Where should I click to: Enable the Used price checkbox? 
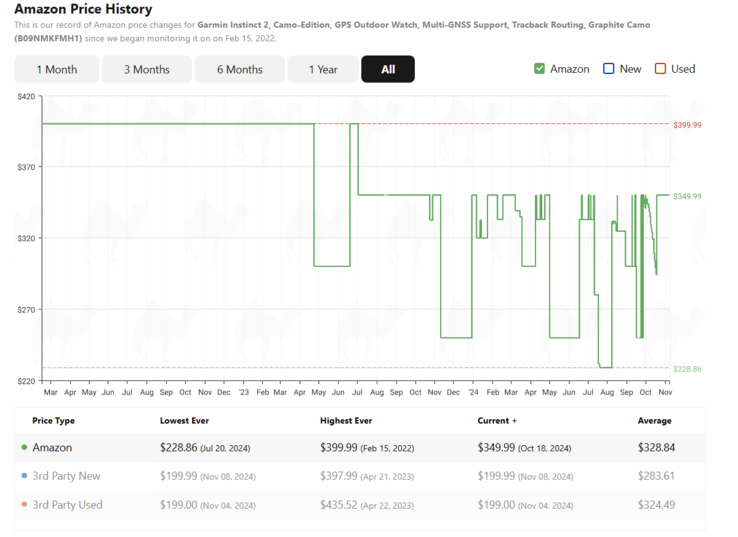pos(660,69)
